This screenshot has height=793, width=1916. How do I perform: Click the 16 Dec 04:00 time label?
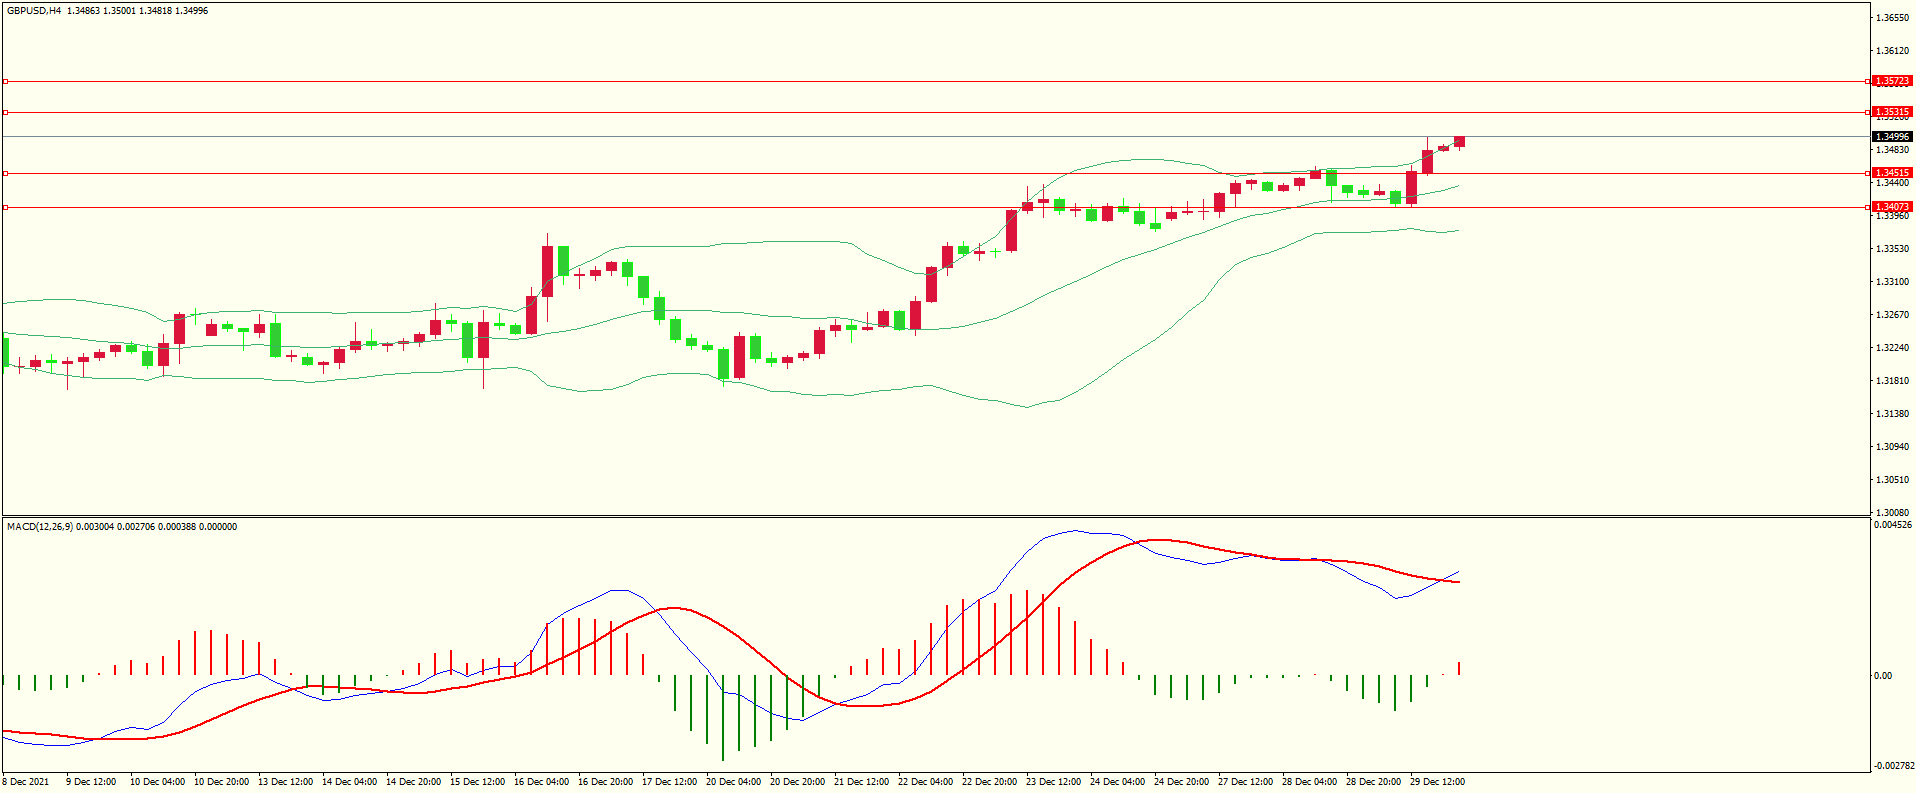tap(541, 782)
